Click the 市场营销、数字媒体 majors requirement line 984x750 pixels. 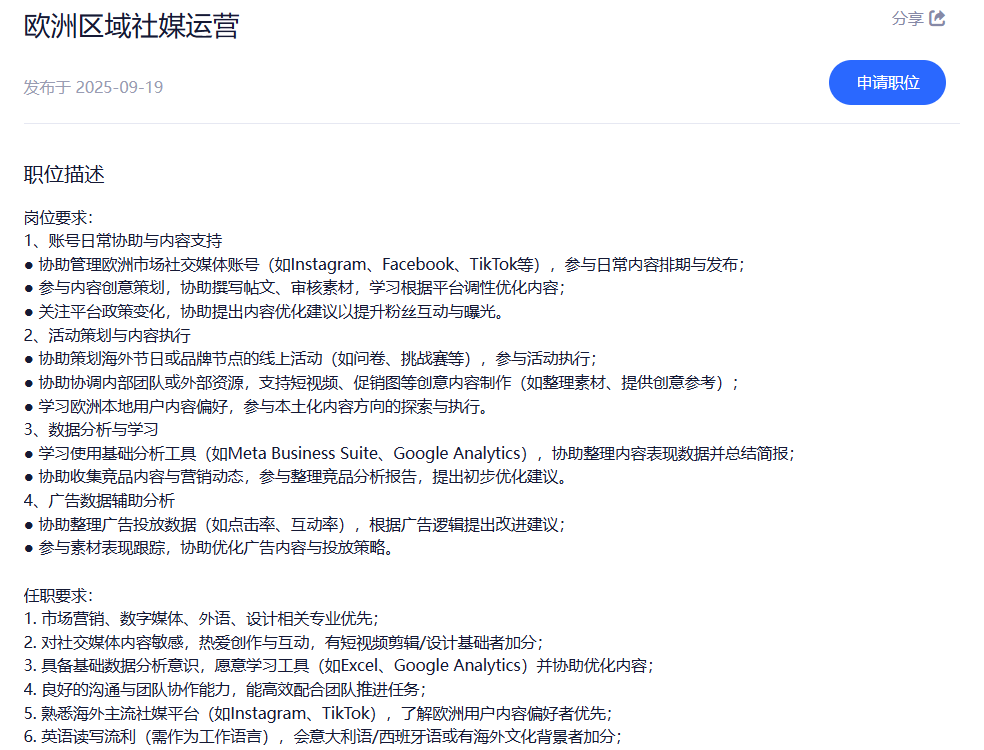(x=201, y=618)
